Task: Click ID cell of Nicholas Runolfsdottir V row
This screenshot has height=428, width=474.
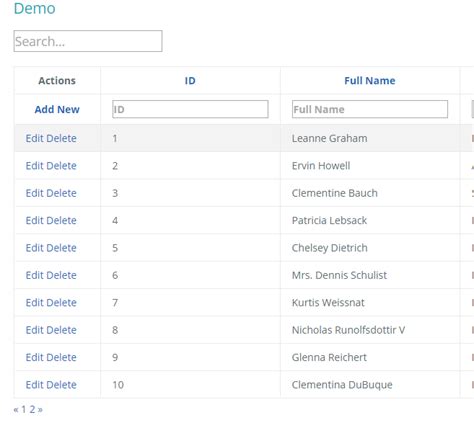Action: [x=190, y=330]
